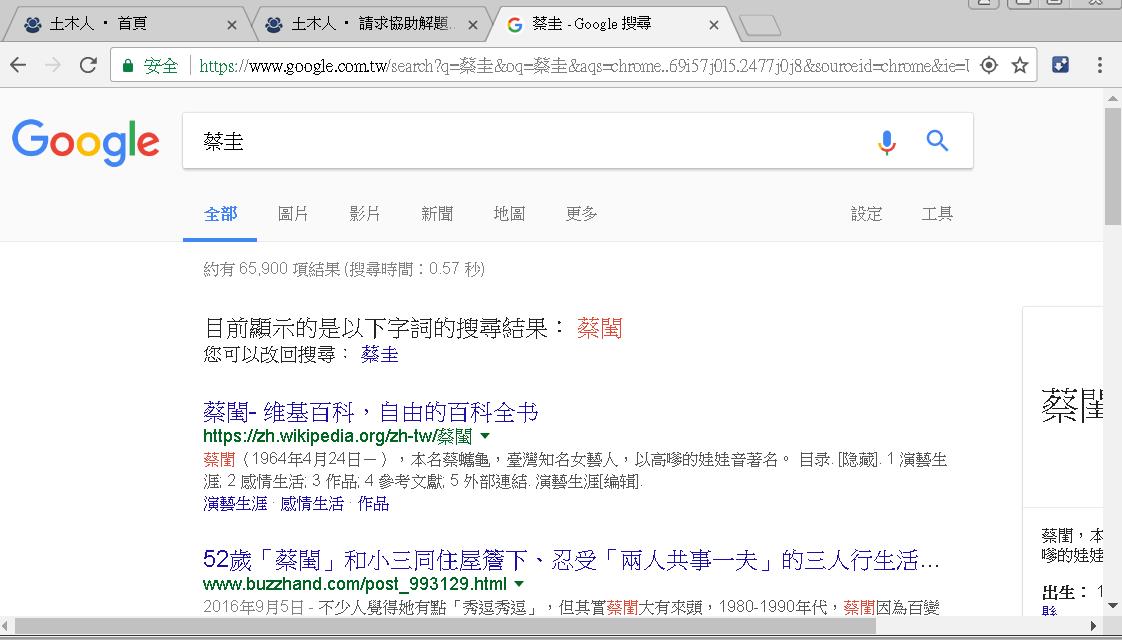Open the 52歲「蔡閨」result title
This screenshot has width=1122, height=640.
coord(571,560)
